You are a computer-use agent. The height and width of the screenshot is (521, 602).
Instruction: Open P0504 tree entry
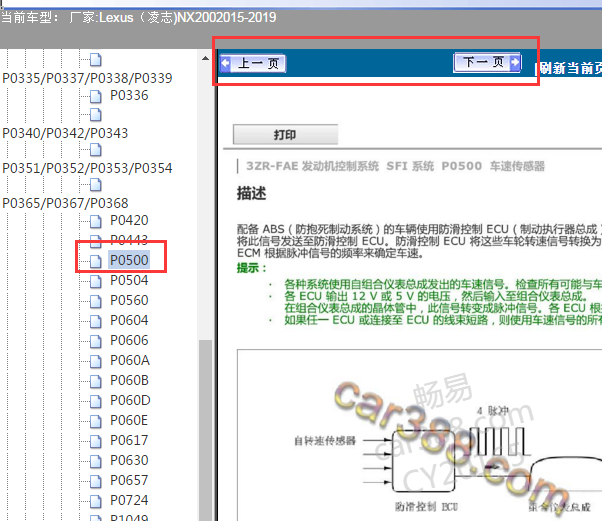(129, 280)
